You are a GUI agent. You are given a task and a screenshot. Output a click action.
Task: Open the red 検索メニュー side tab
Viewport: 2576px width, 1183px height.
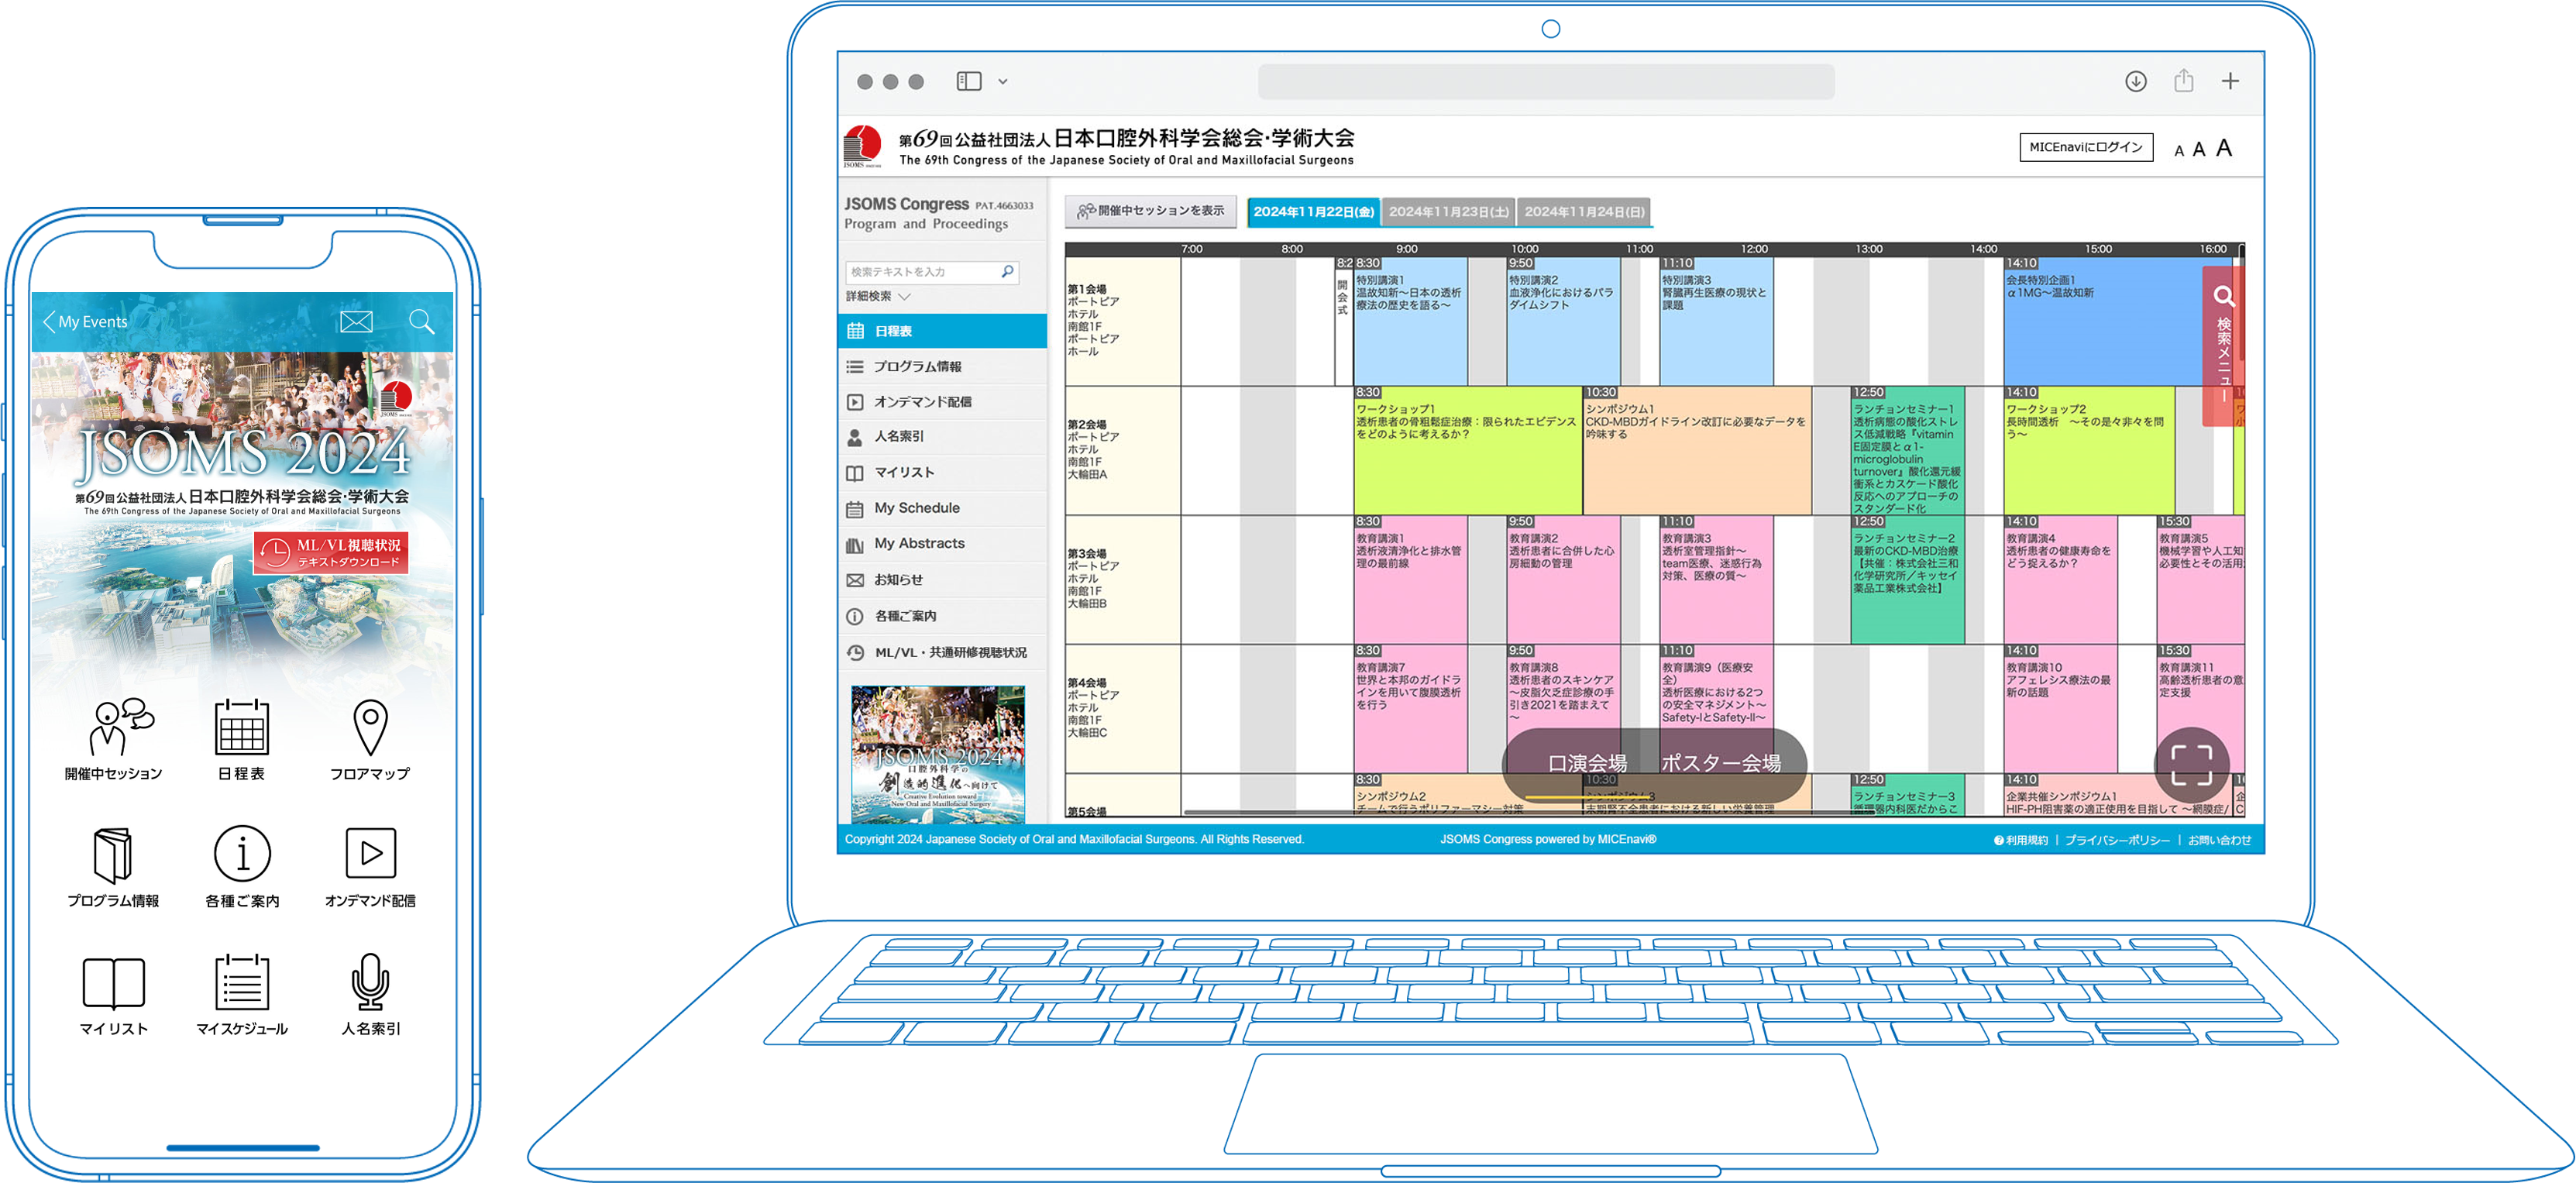pos(2224,345)
